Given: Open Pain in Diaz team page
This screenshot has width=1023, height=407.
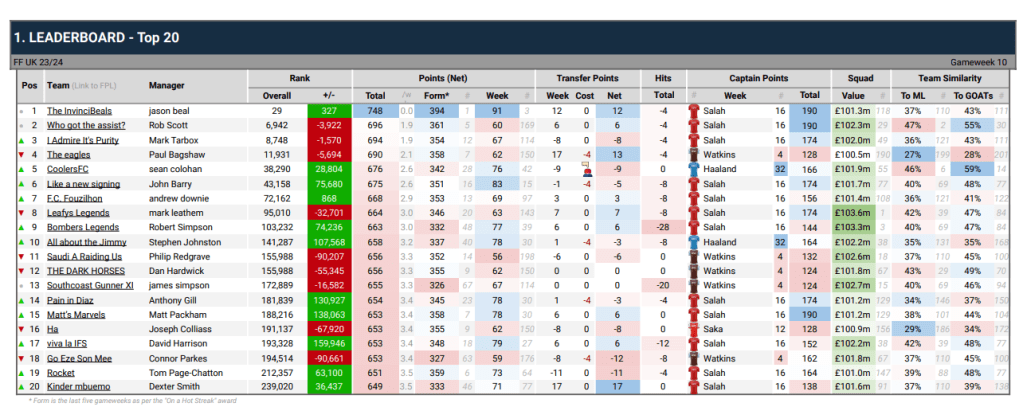Looking at the screenshot, I should tap(73, 299).
